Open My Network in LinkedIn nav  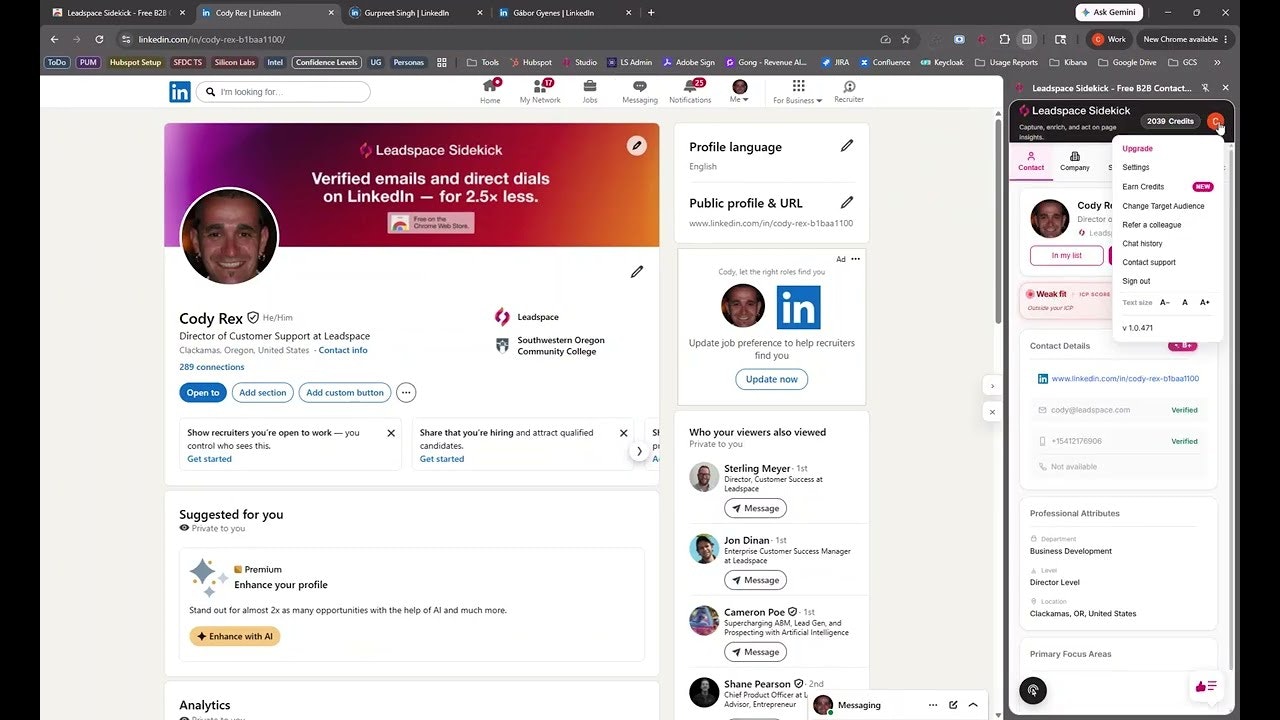point(540,91)
